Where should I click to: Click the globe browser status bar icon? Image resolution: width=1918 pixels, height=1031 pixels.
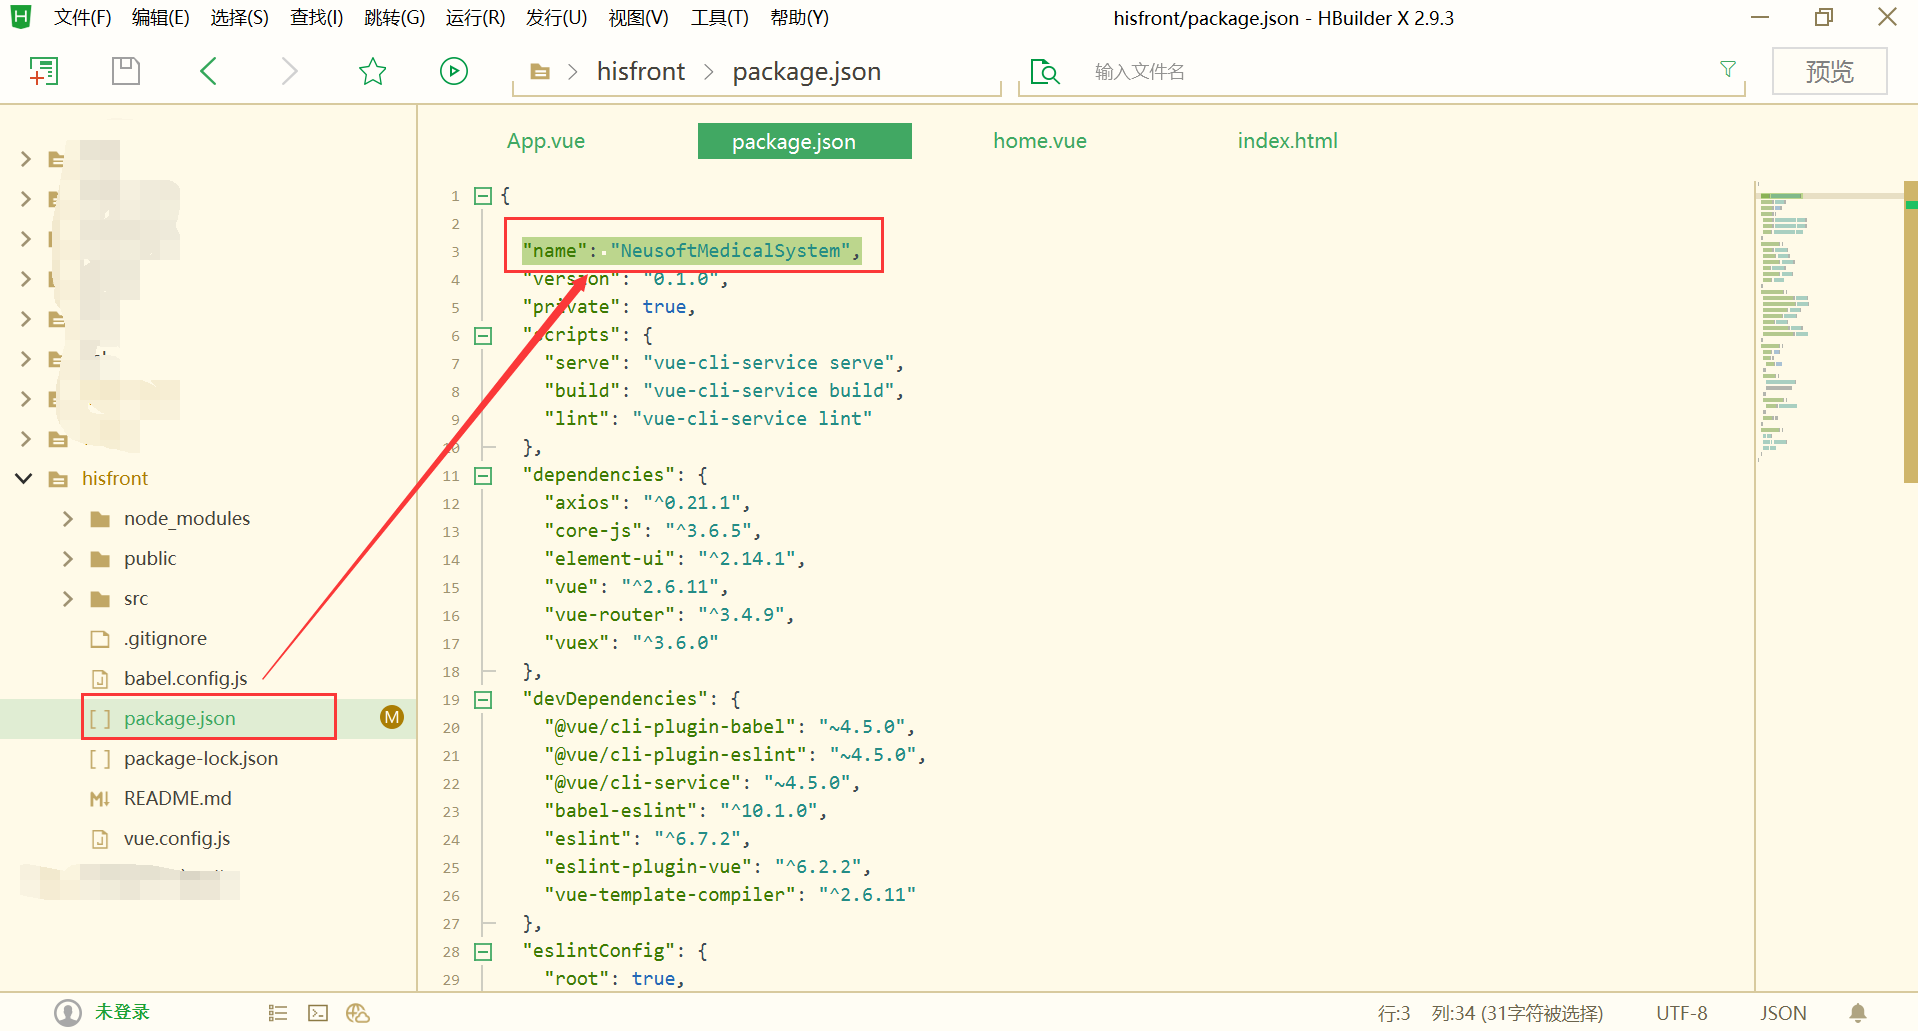358,1013
